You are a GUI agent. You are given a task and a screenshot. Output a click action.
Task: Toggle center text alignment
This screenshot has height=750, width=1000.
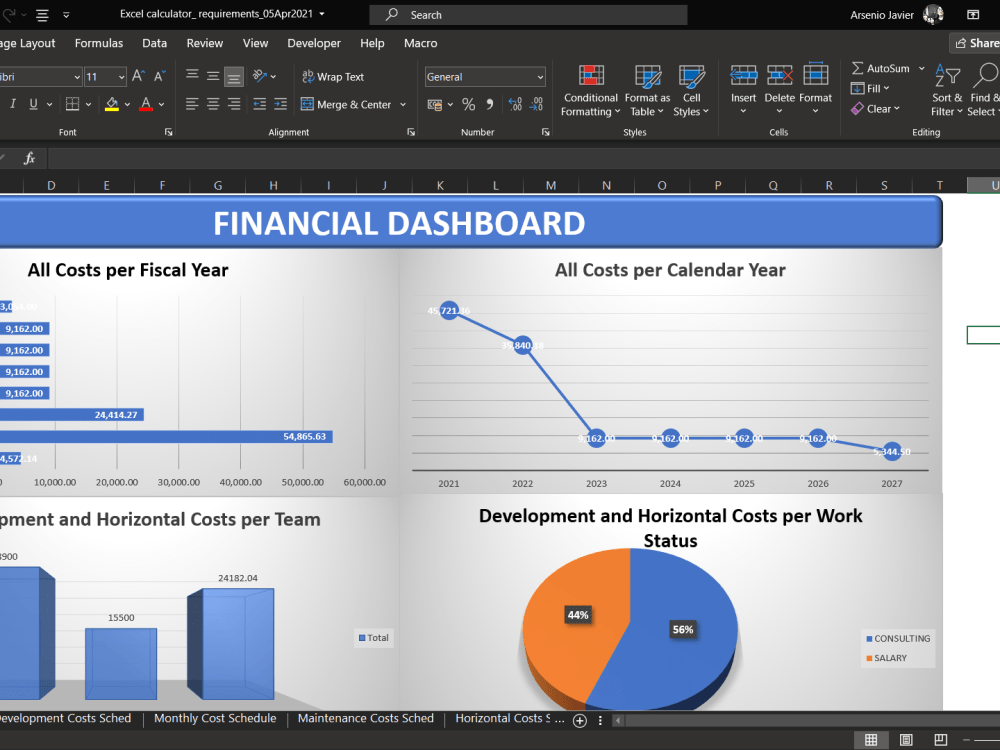[211, 103]
